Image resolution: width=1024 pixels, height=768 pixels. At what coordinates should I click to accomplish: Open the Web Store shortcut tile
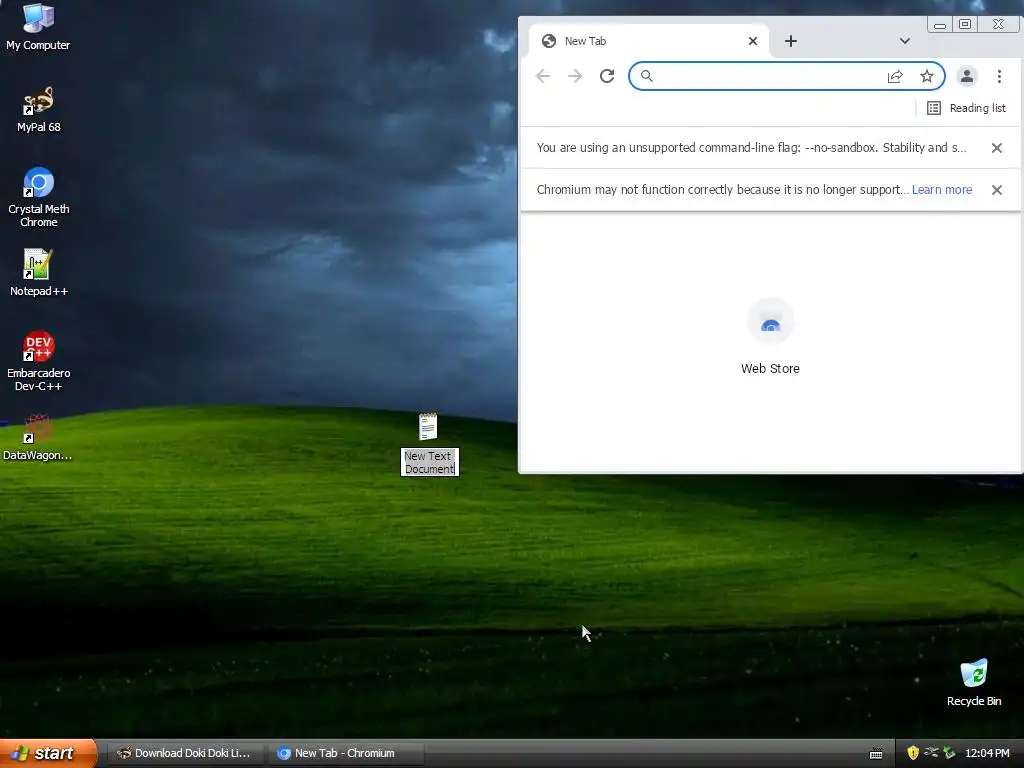[770, 336]
